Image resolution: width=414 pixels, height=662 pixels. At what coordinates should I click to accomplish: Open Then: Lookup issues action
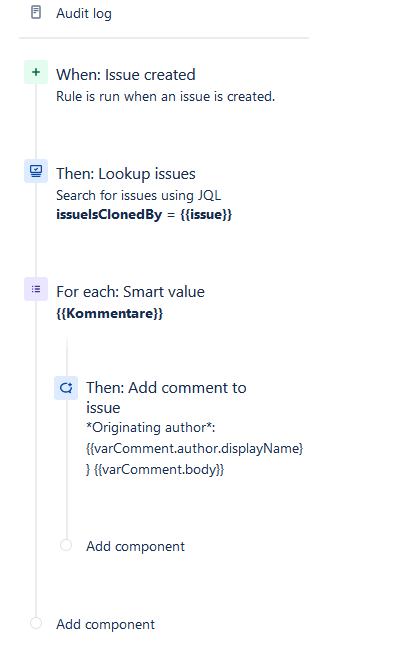tap(126, 174)
